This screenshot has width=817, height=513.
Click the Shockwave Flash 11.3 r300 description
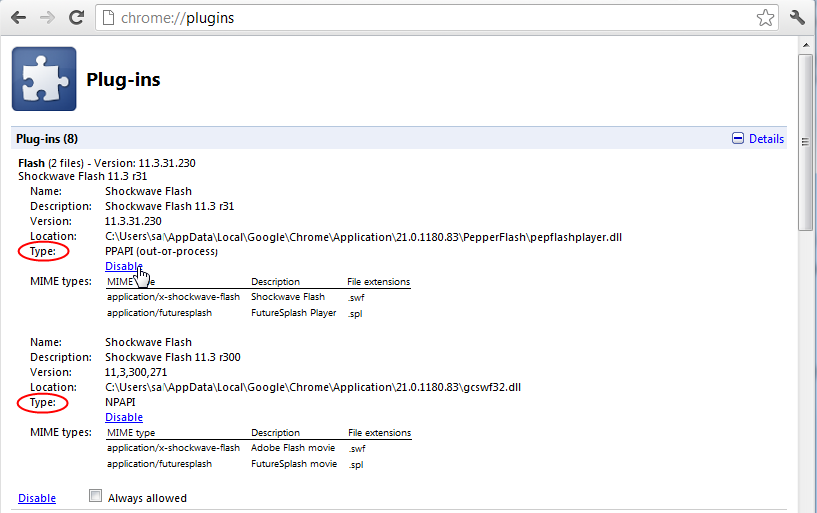[172, 357]
